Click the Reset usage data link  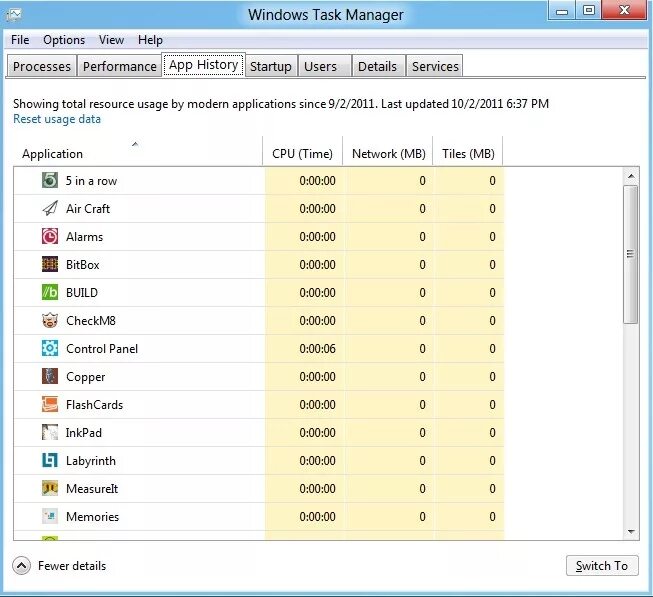coord(57,119)
